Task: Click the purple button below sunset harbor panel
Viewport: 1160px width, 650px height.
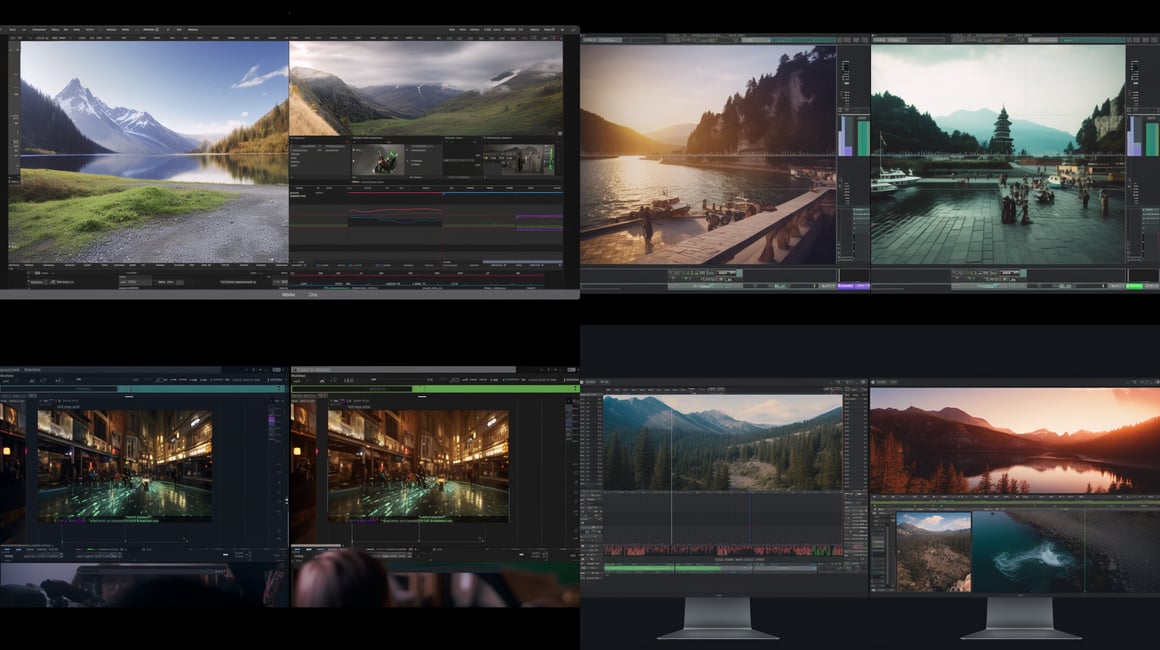Action: 853,286
